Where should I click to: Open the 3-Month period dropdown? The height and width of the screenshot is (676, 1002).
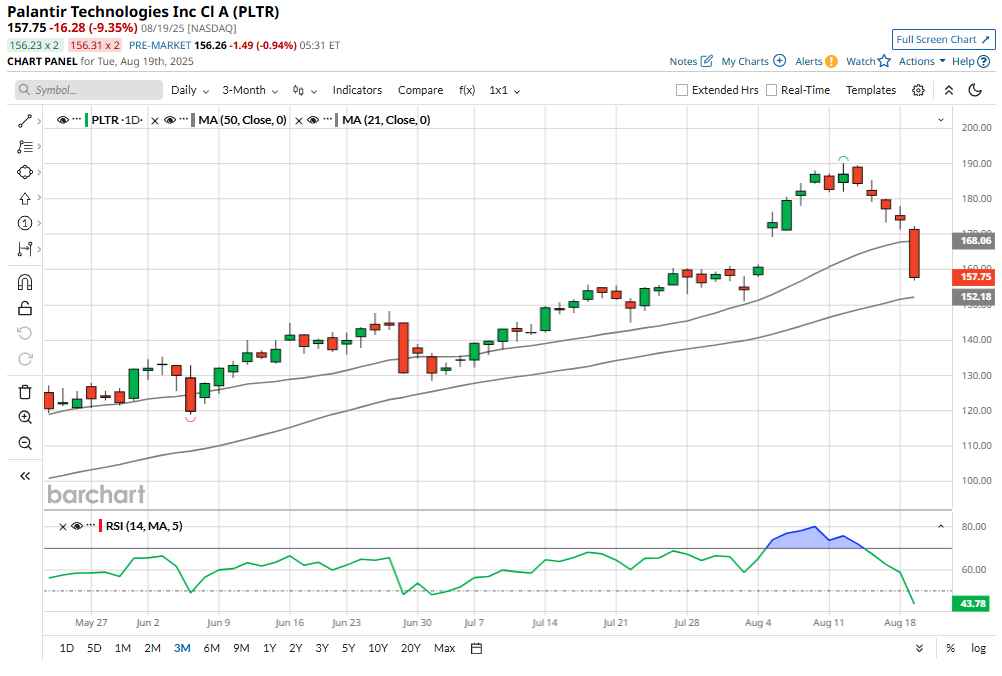click(250, 90)
